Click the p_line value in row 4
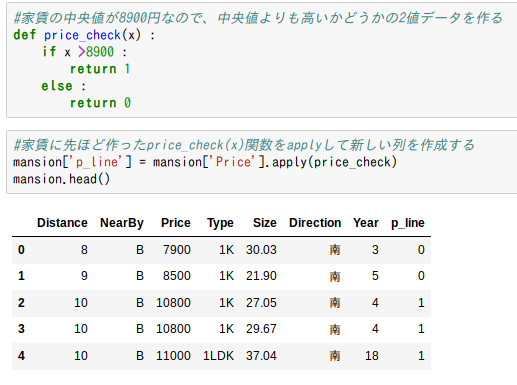Screen dimensions: 517x385 (421, 356)
